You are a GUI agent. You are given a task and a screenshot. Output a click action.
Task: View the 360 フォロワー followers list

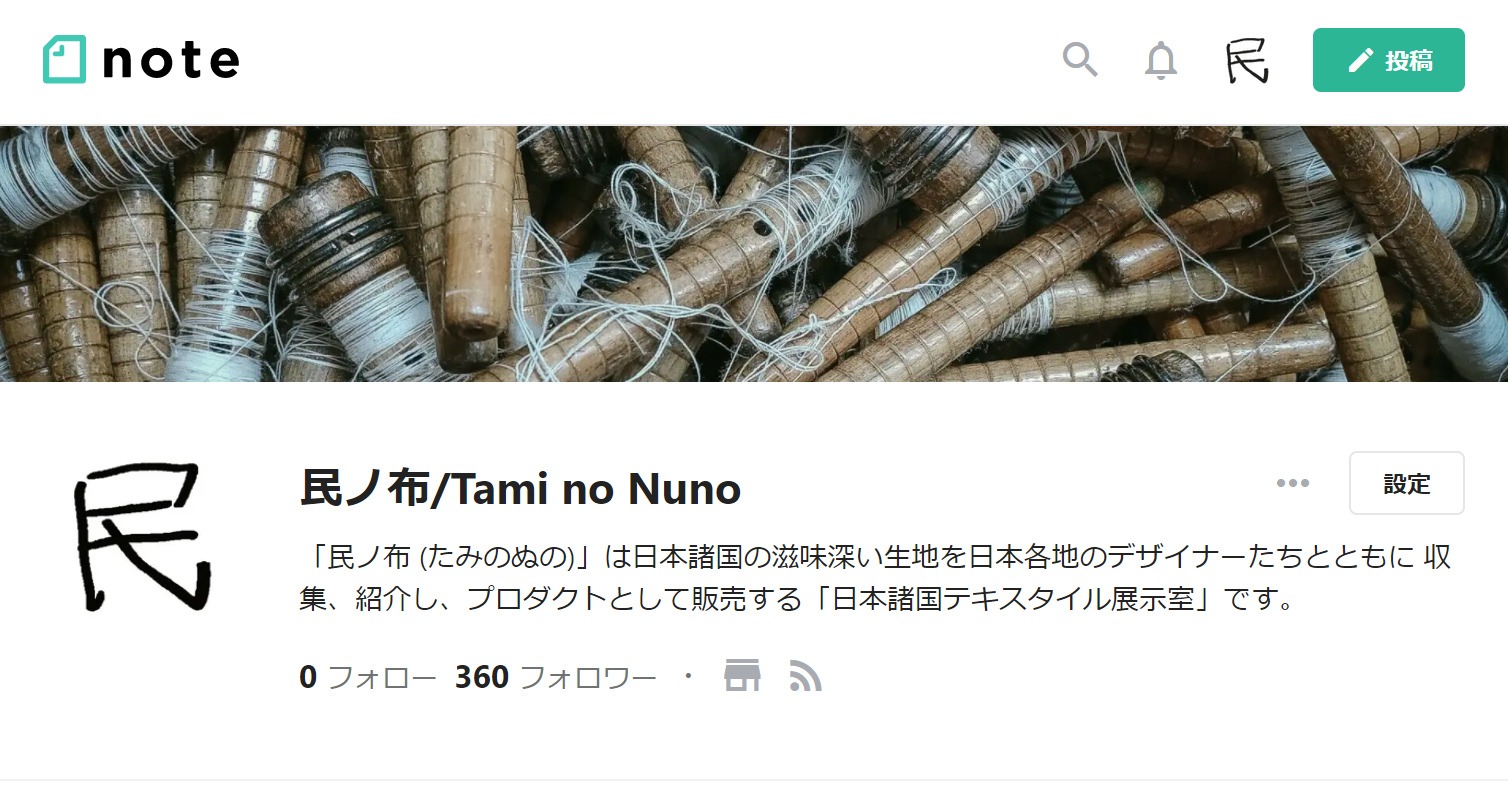[x=555, y=677]
